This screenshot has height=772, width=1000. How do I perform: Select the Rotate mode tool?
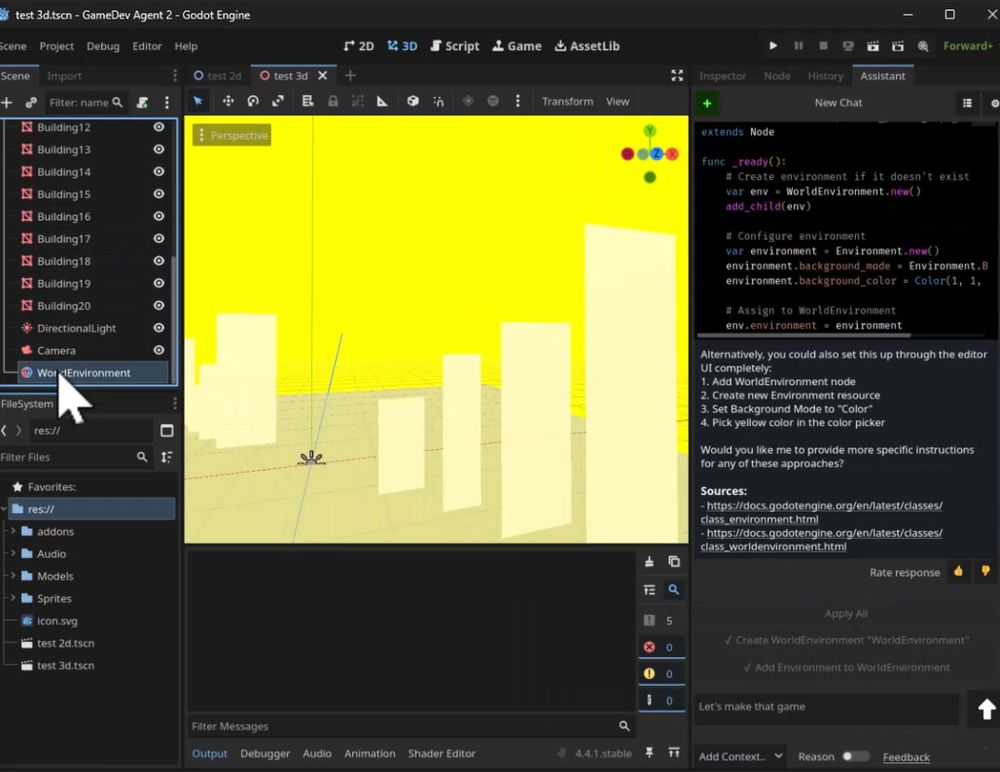253,101
